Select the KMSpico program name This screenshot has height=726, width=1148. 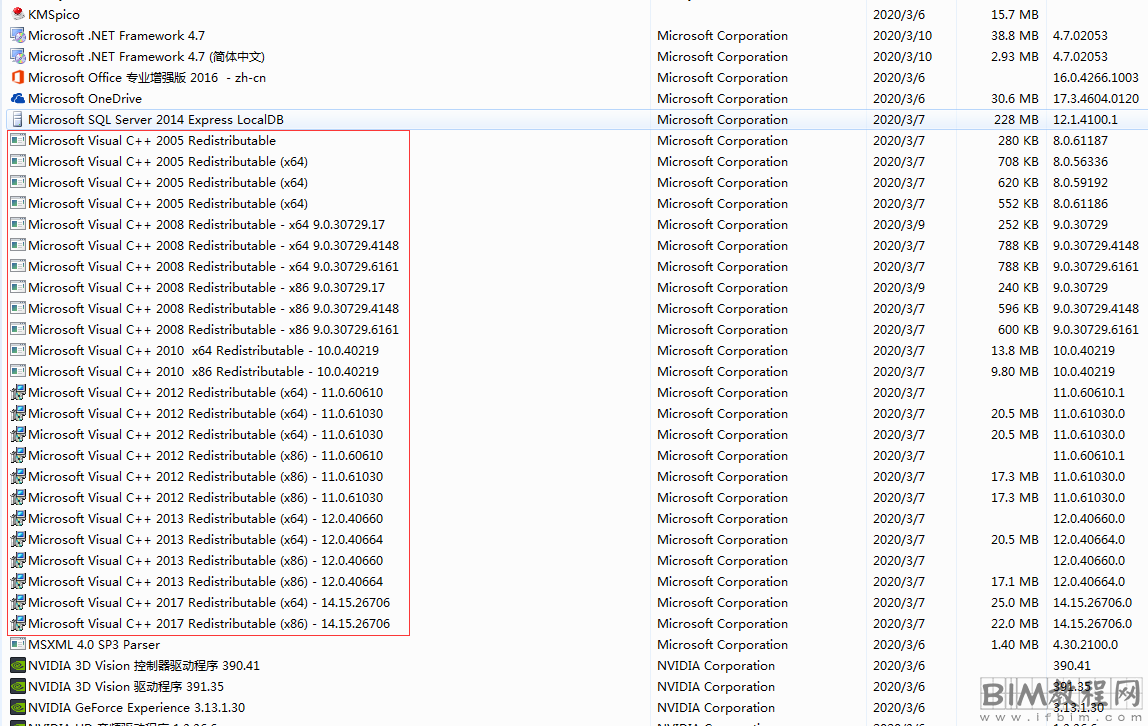pos(54,15)
